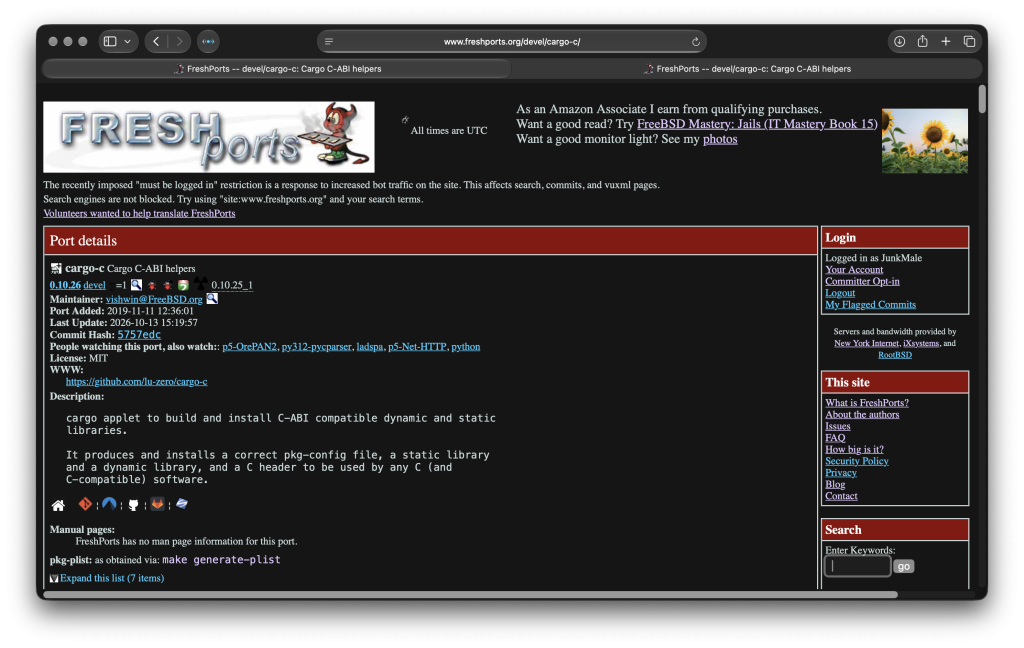
Task: Click maintainer vishwin@FreeBSD.org link
Action: pos(154,299)
